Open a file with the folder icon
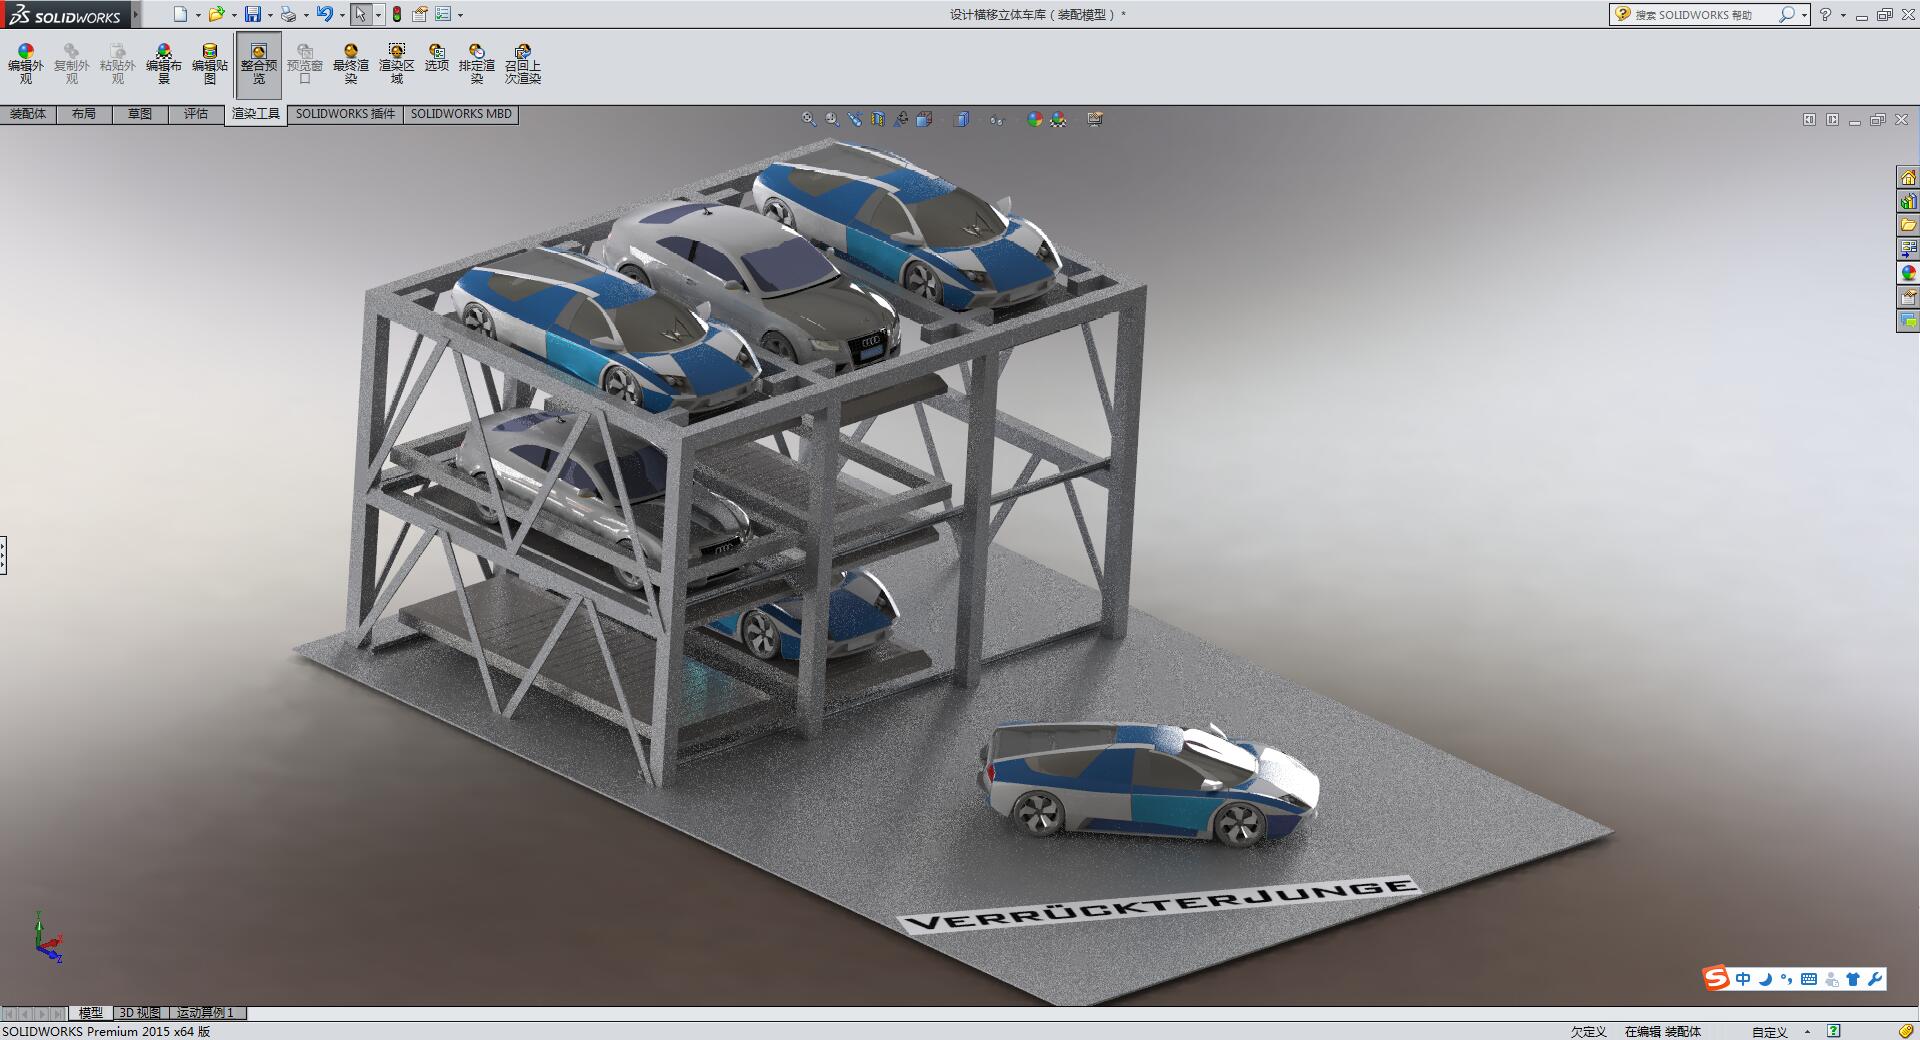1920x1040 pixels. point(216,14)
